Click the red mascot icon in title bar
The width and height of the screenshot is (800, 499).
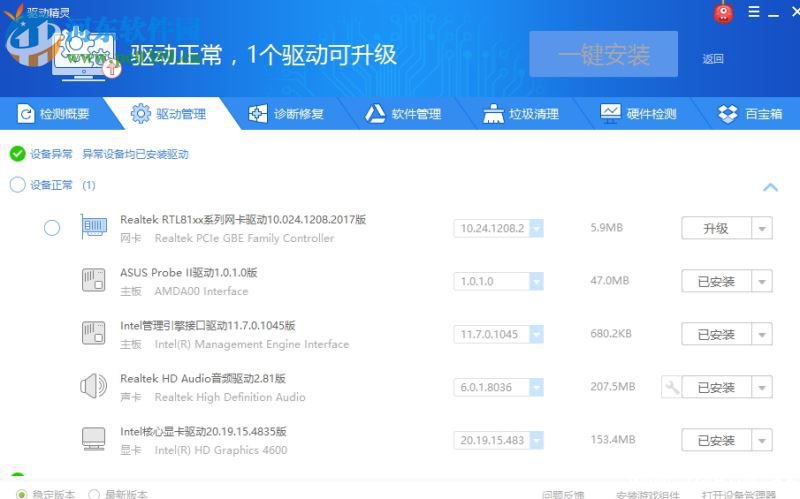pyautogui.click(x=723, y=12)
